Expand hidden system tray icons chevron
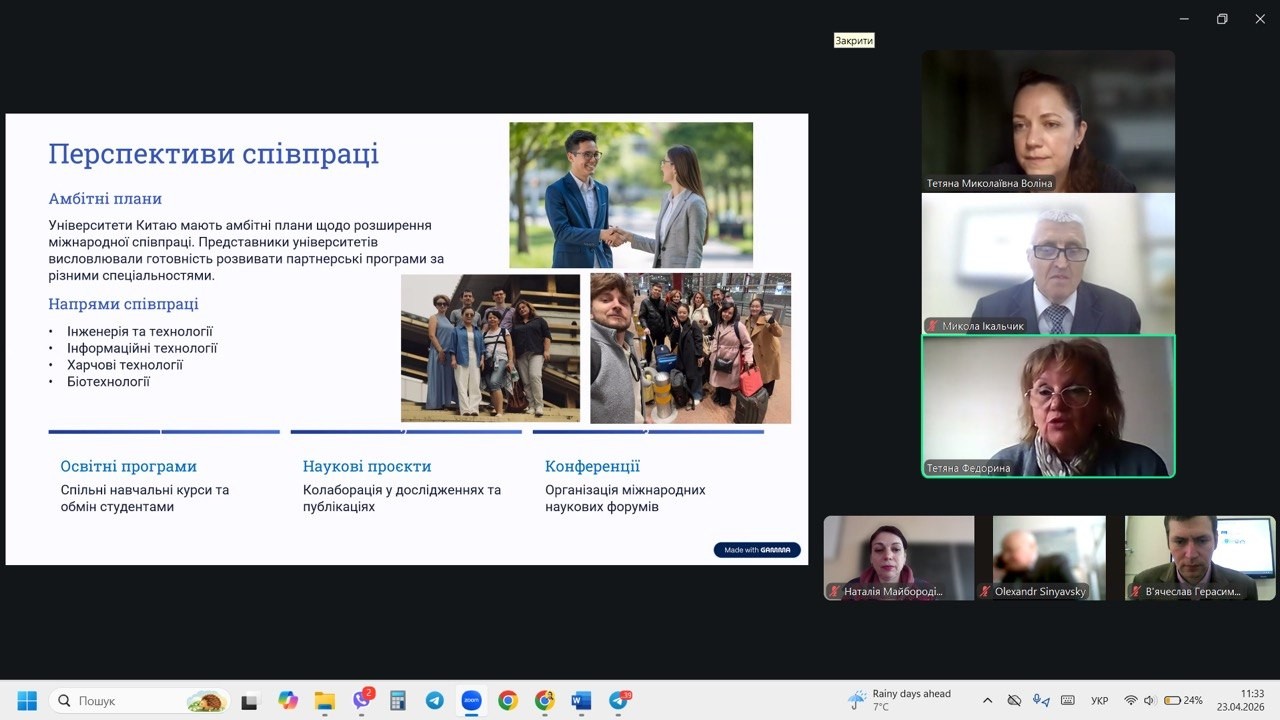 click(988, 700)
